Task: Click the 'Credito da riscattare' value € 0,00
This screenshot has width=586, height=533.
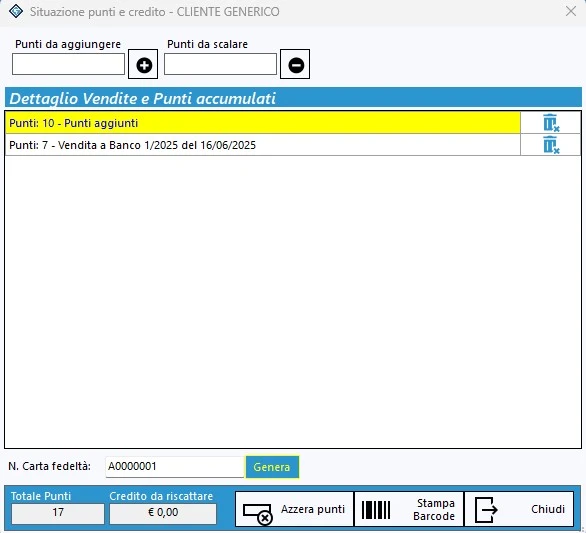Action: 163,513
